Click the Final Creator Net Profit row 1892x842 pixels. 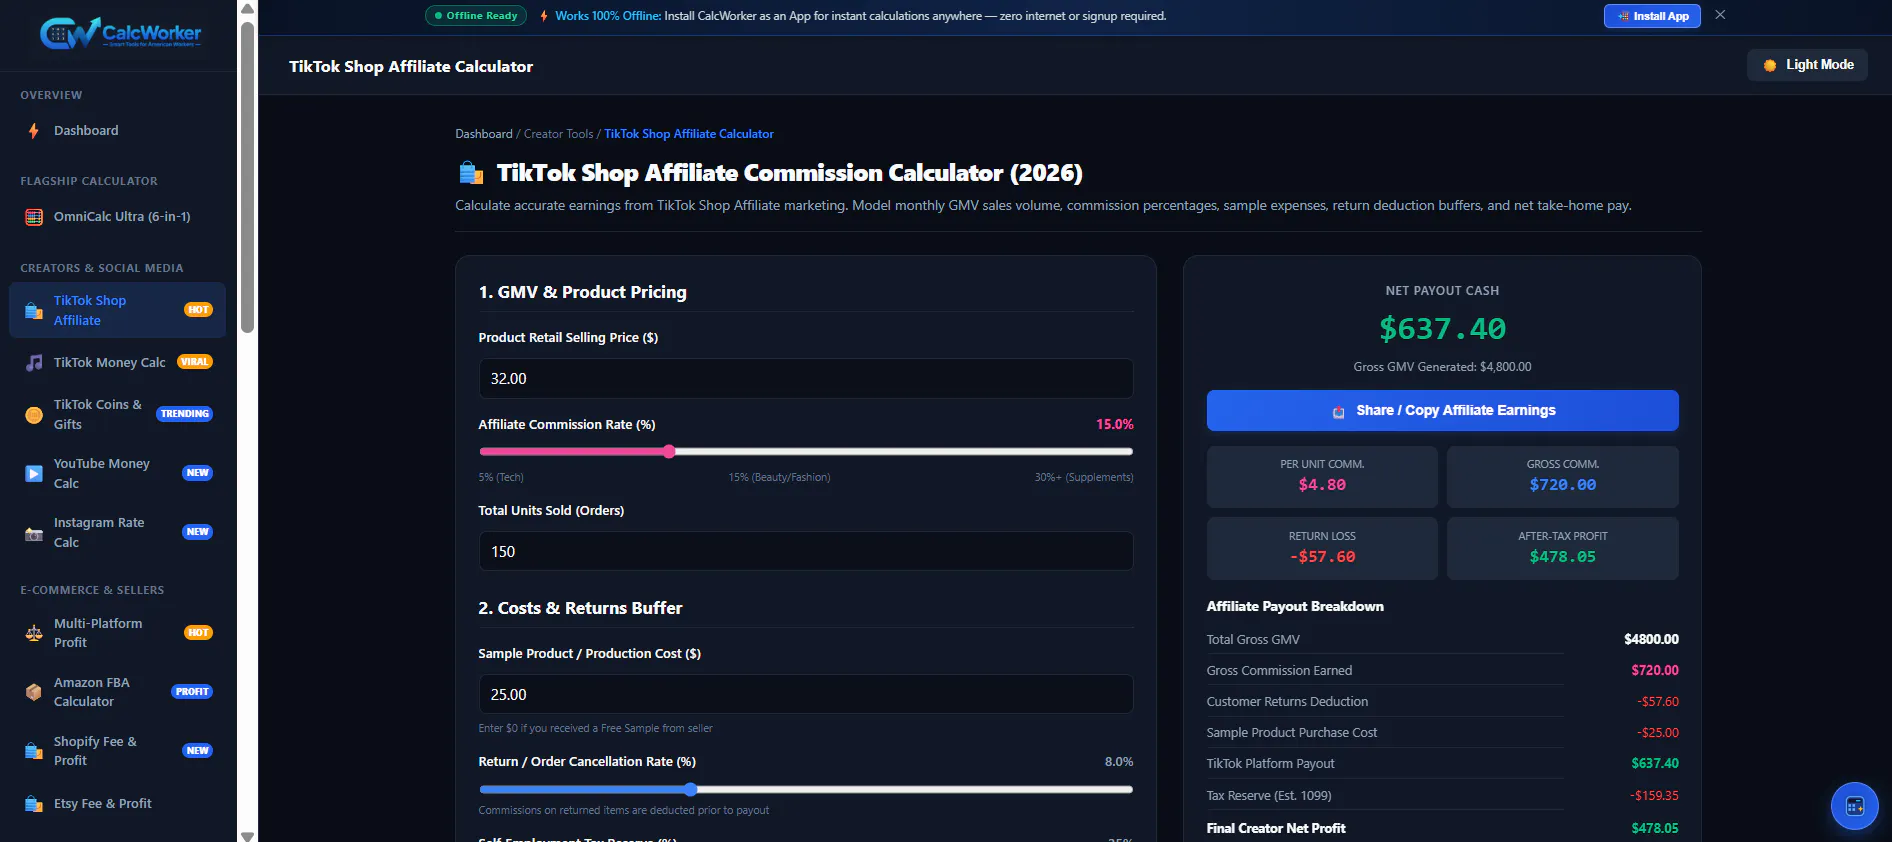coord(1442,829)
